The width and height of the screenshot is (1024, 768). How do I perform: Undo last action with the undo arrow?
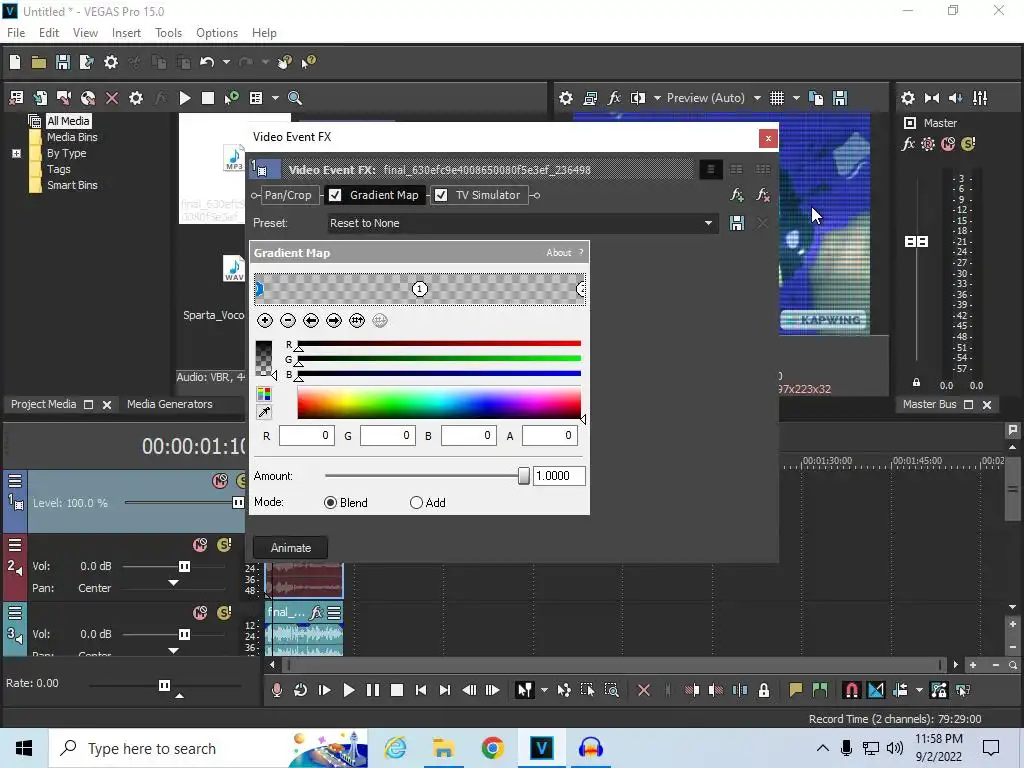[207, 62]
